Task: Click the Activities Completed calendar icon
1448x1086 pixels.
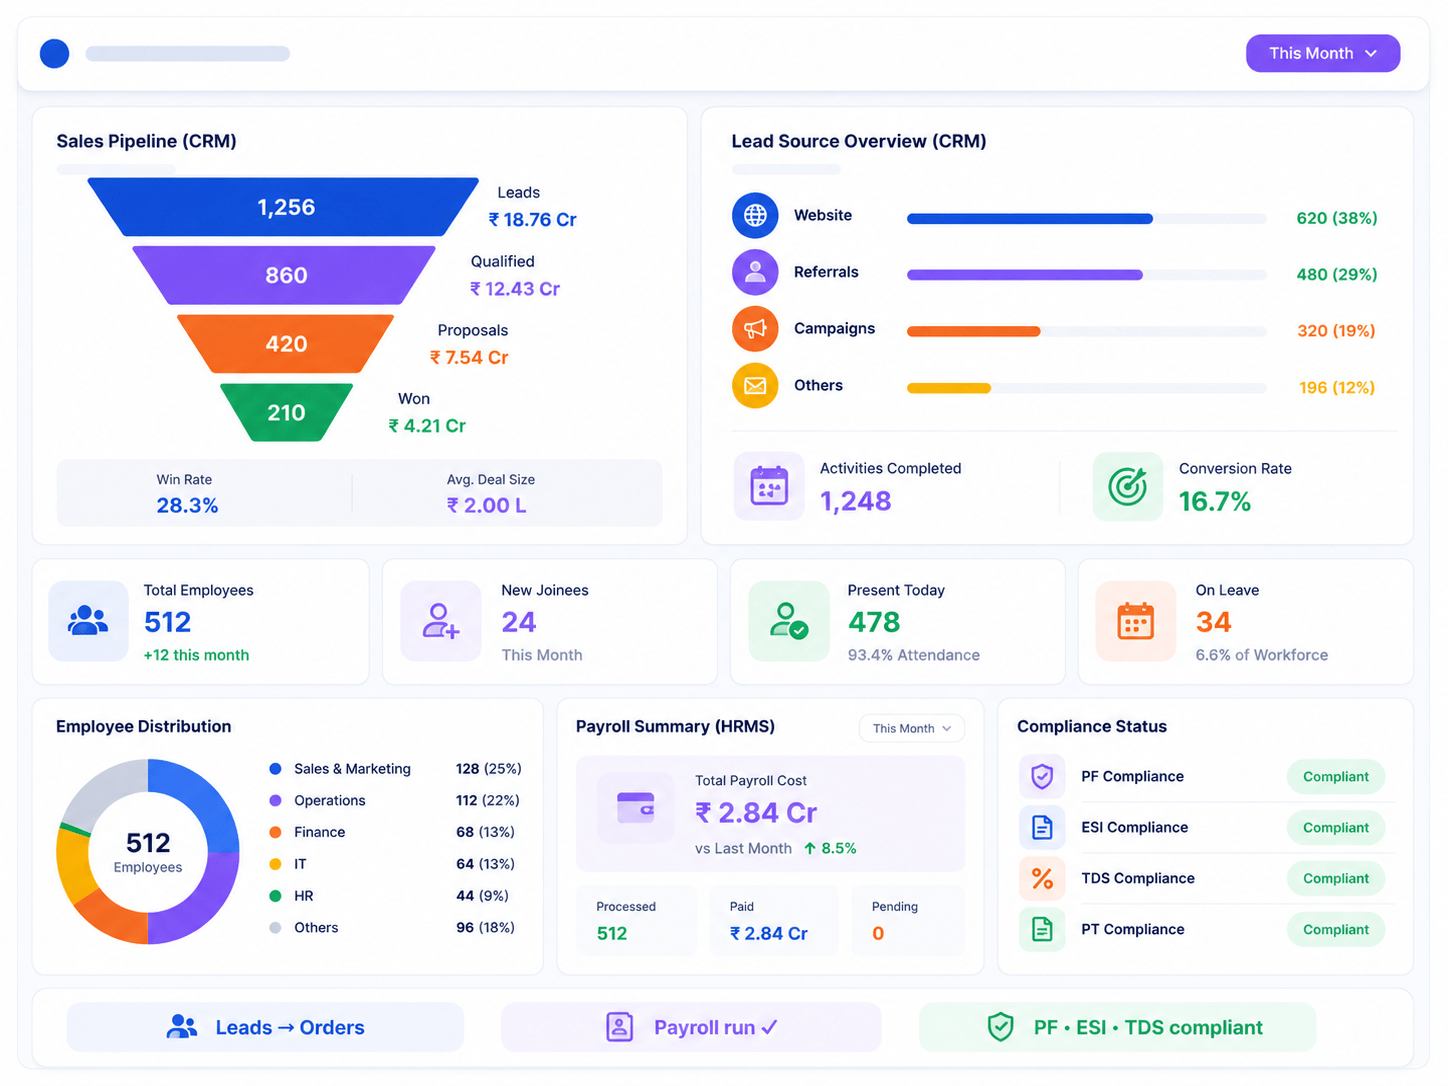Action: coord(769,486)
